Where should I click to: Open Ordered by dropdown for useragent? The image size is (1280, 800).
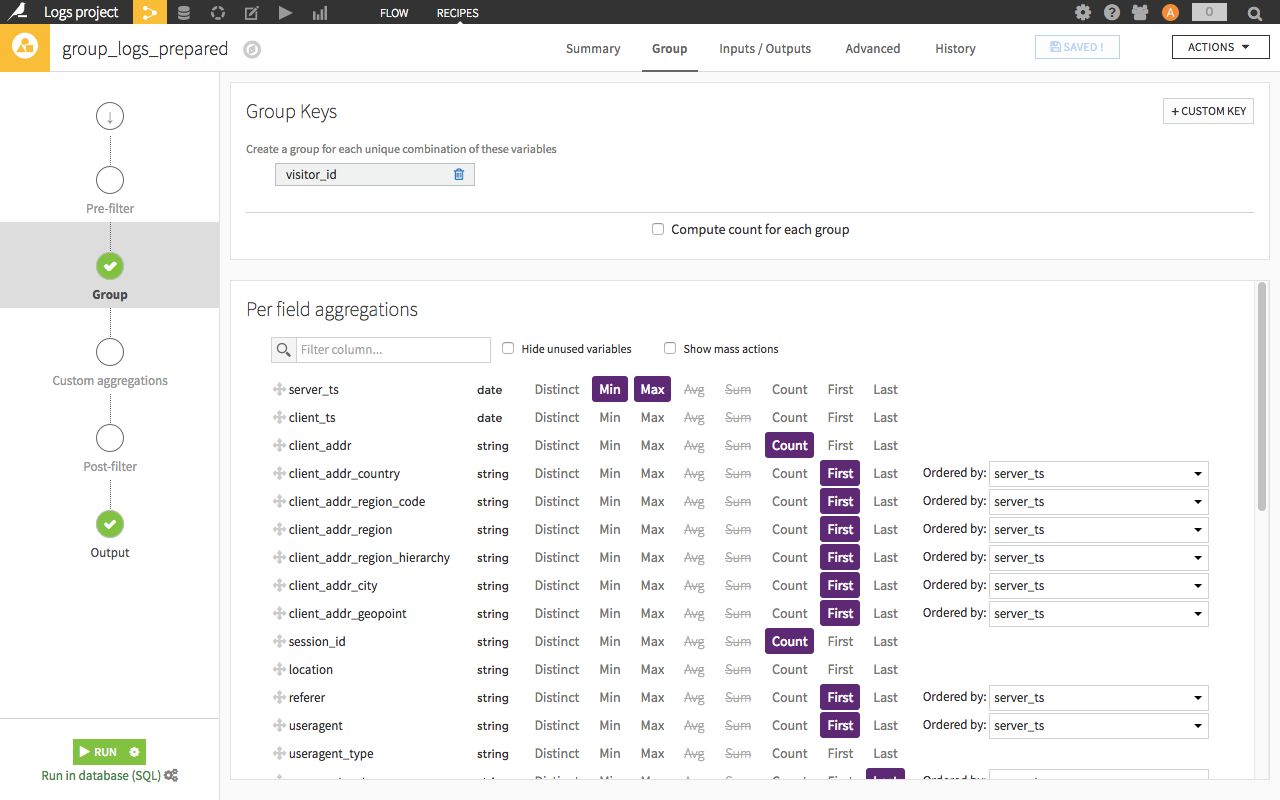point(1098,725)
